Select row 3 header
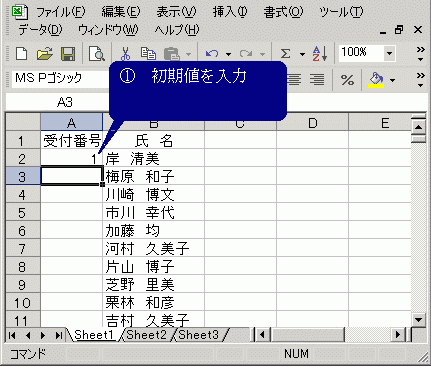The width and height of the screenshot is (431, 366). 23,176
